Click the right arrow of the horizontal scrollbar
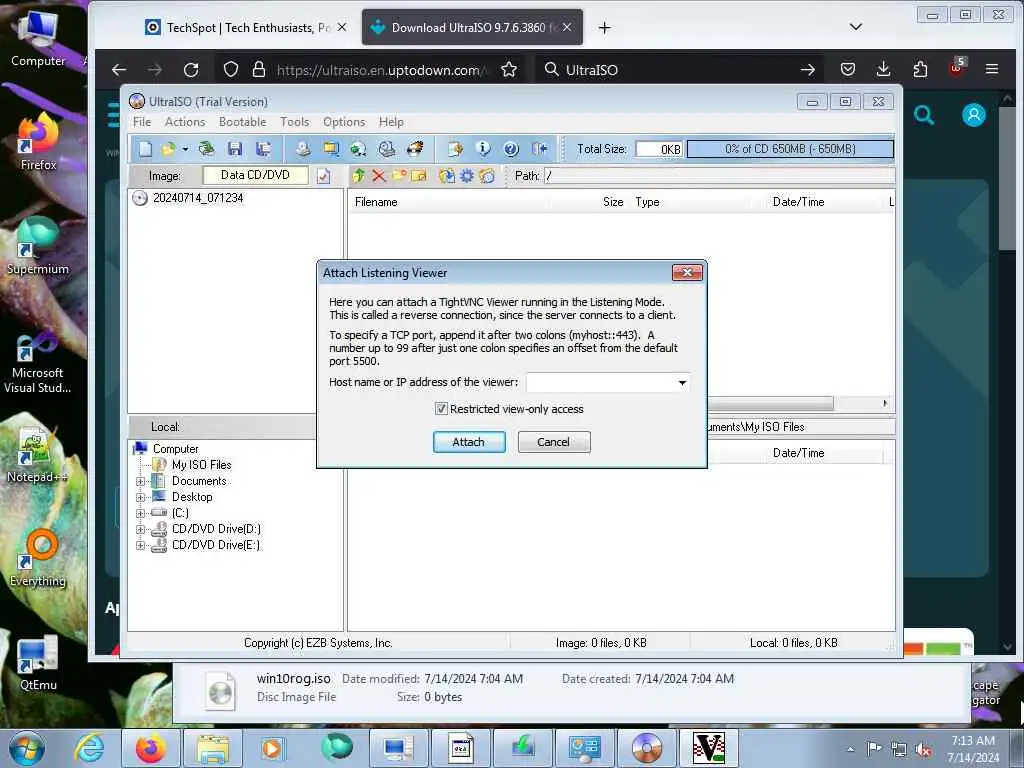This screenshot has height=768, width=1024. point(885,404)
